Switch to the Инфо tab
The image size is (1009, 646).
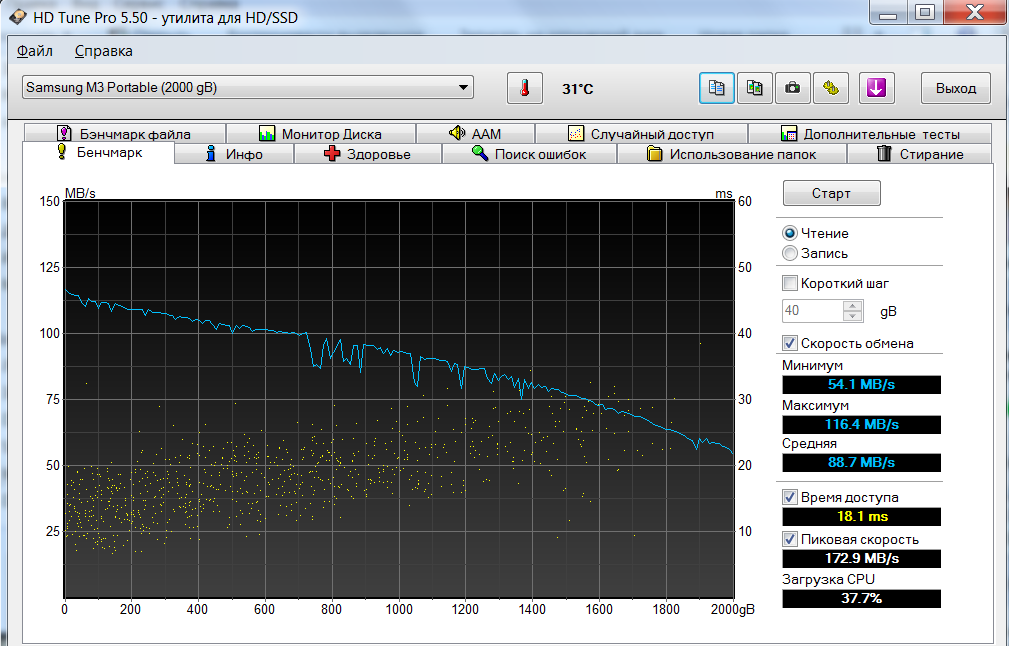pyautogui.click(x=234, y=154)
